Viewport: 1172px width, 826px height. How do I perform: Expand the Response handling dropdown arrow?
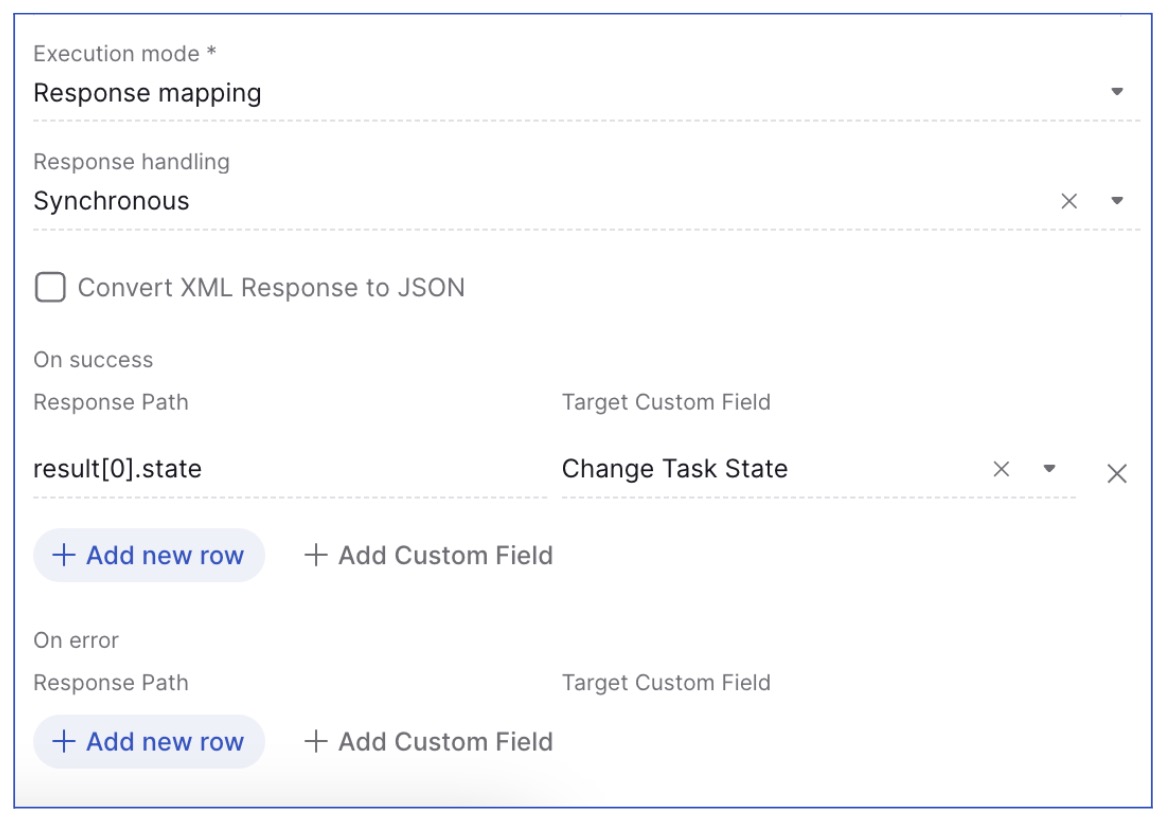1117,201
